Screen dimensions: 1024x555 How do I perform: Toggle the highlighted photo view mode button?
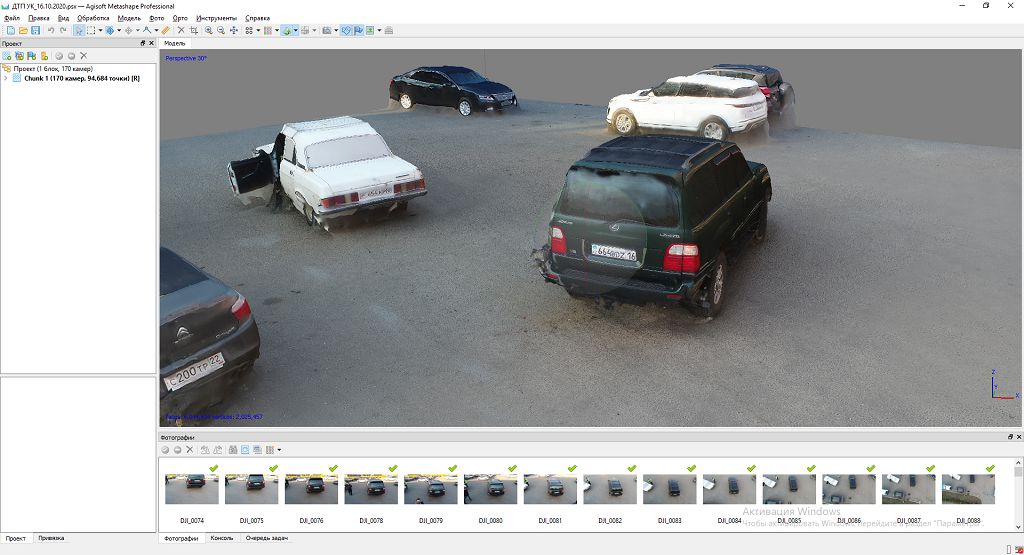coord(245,450)
